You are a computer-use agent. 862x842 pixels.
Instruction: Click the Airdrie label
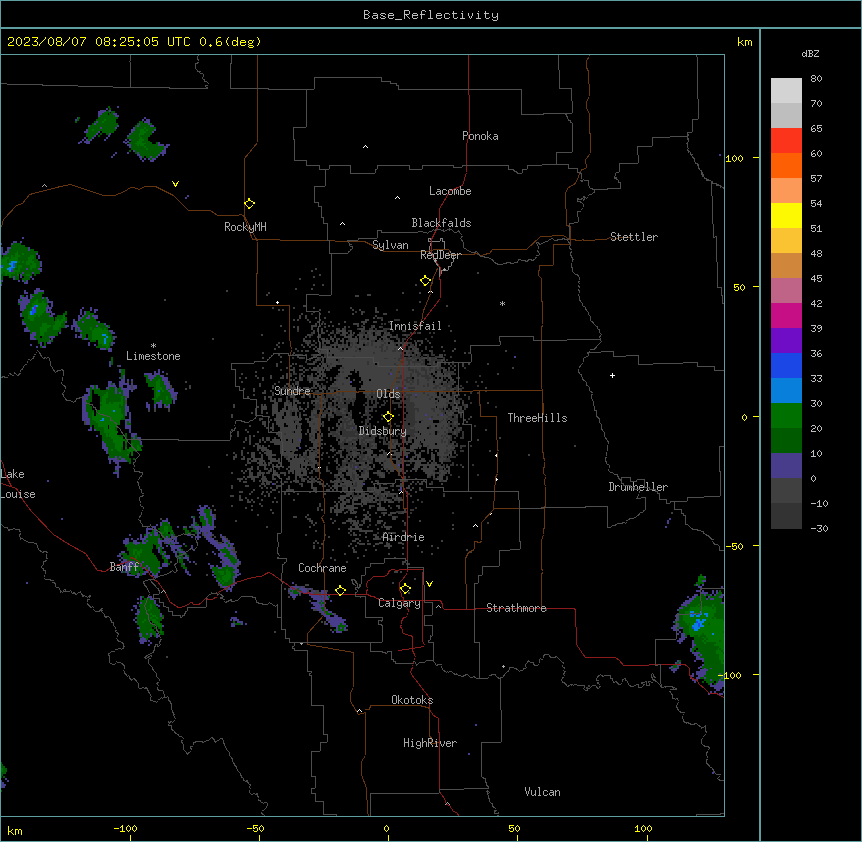tap(403, 537)
